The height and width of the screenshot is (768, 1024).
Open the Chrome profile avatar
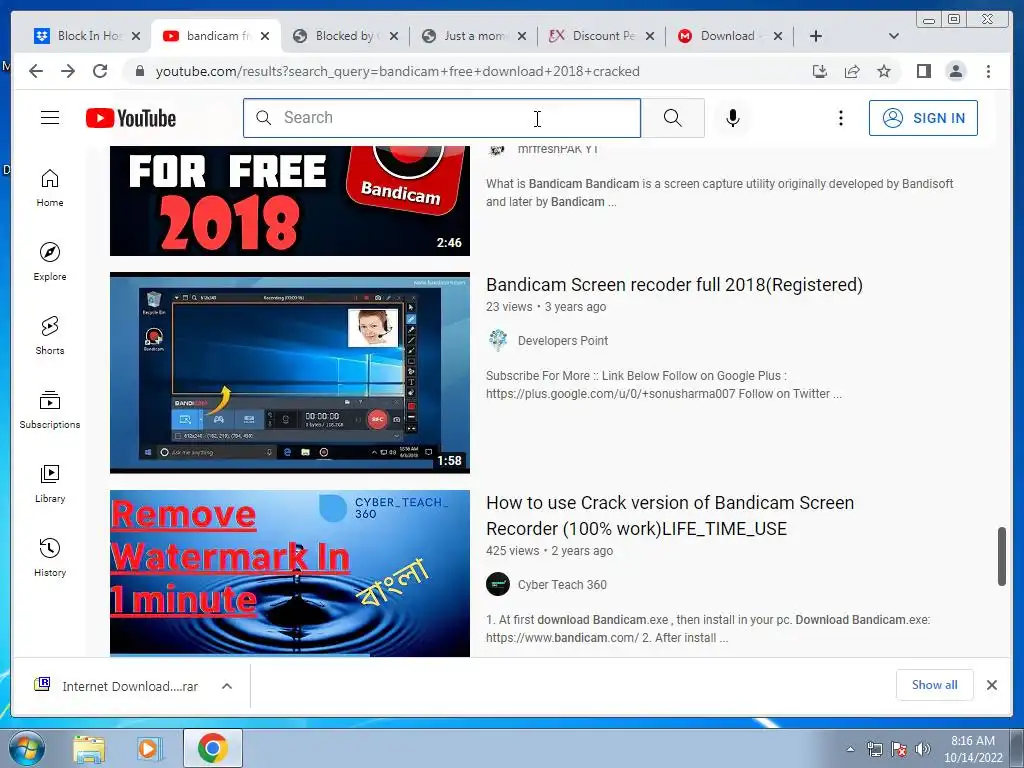point(955,71)
